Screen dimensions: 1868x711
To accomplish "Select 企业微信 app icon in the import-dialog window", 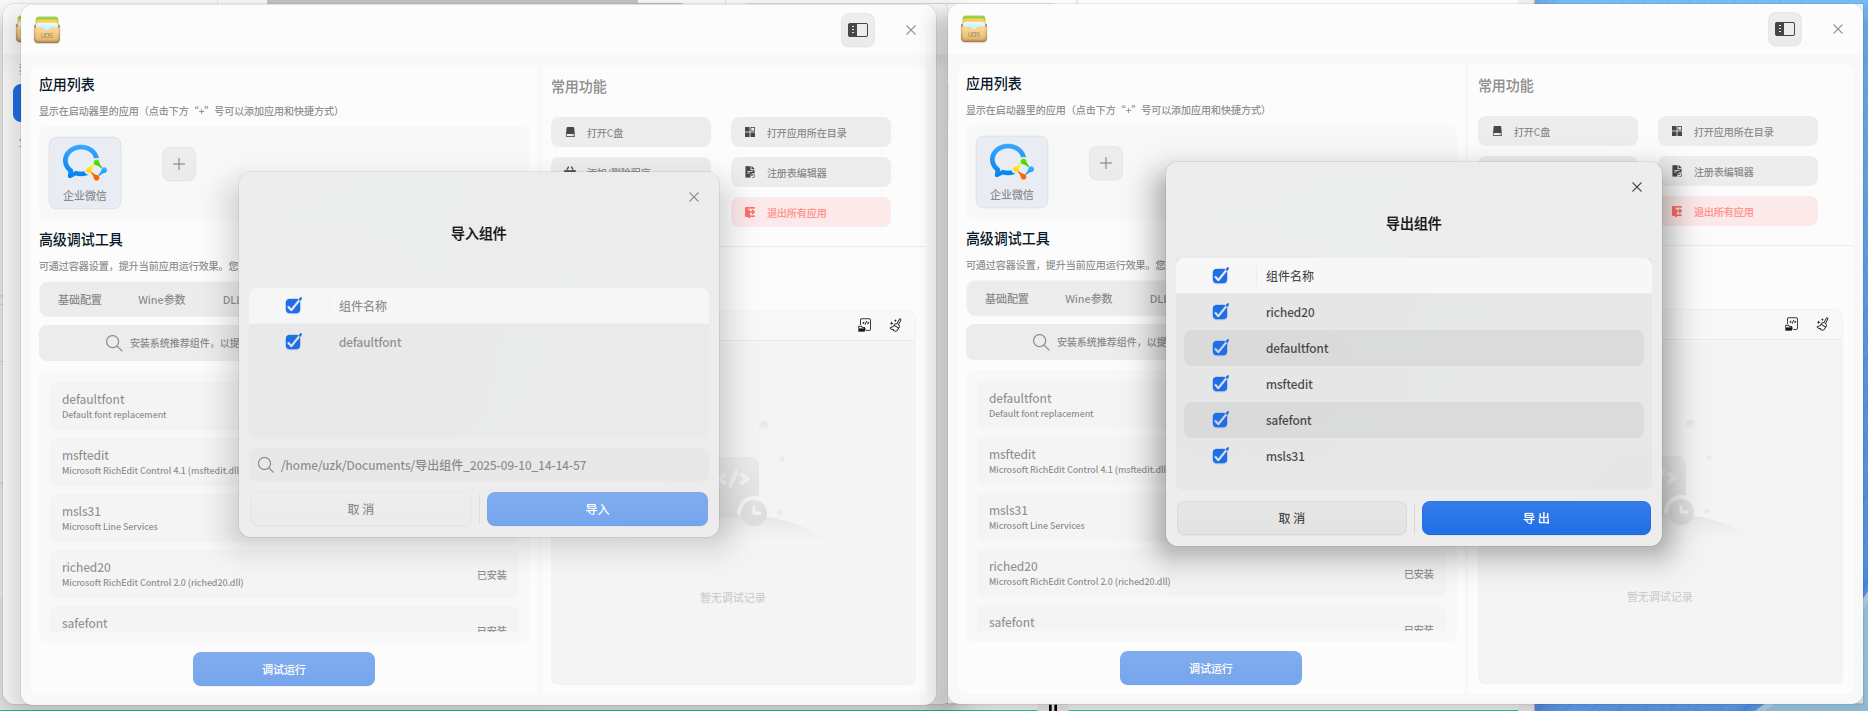I will [x=85, y=173].
